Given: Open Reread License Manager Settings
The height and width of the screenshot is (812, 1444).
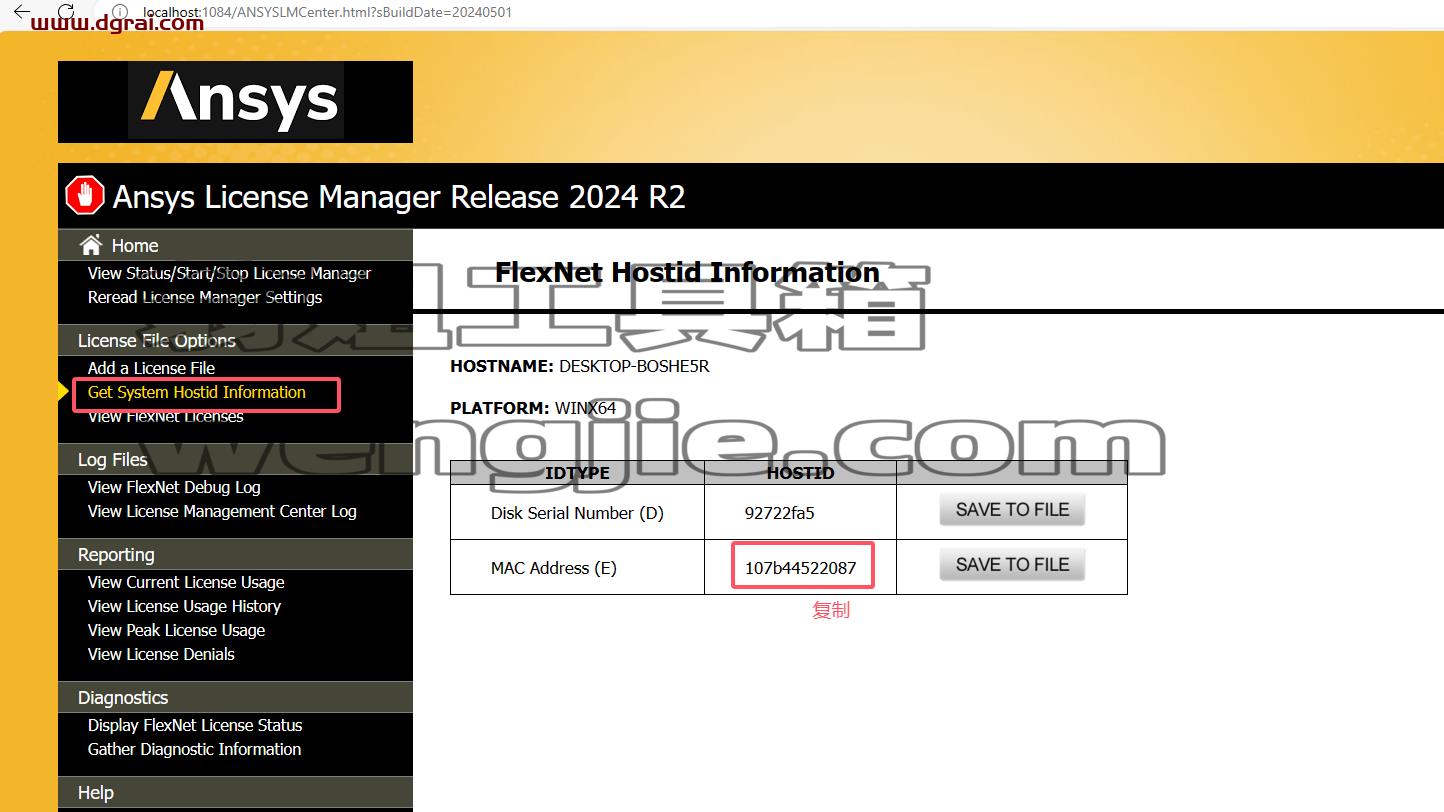Looking at the screenshot, I should tap(205, 297).
